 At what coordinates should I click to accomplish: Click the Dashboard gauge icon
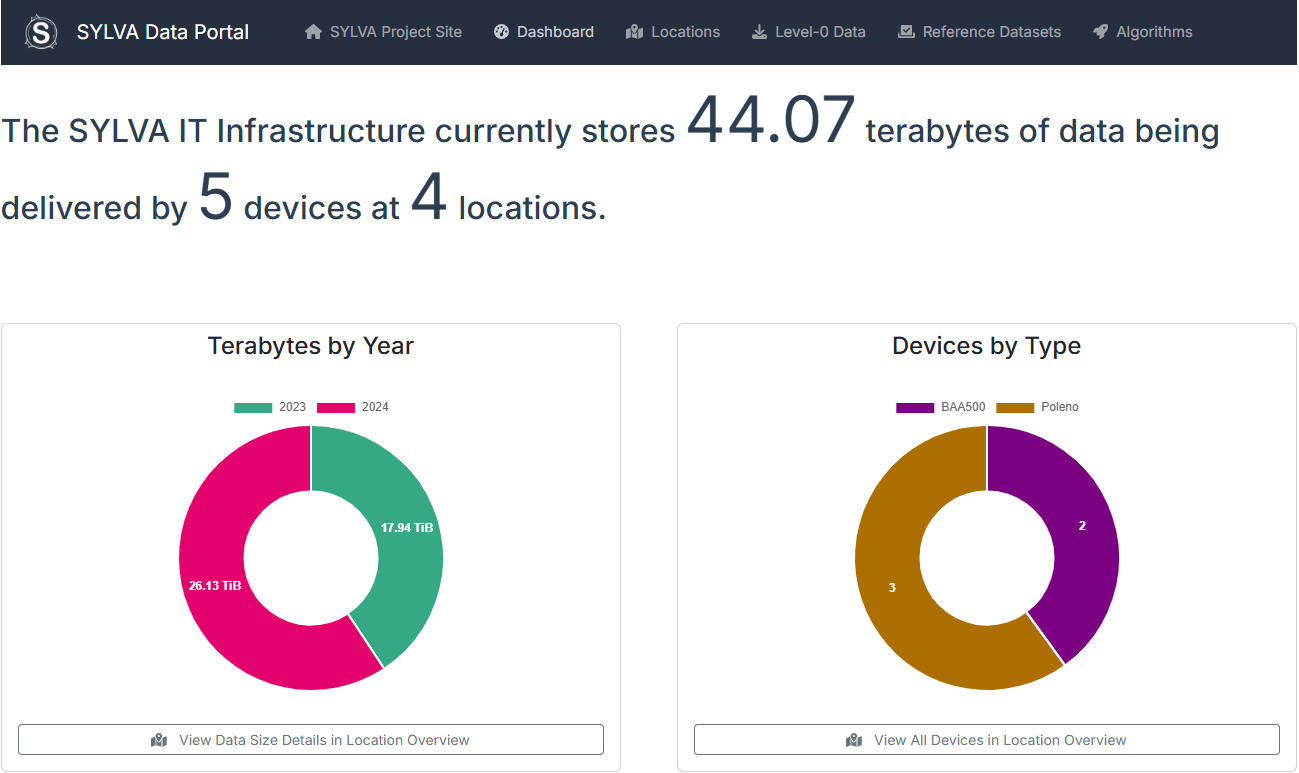point(502,32)
